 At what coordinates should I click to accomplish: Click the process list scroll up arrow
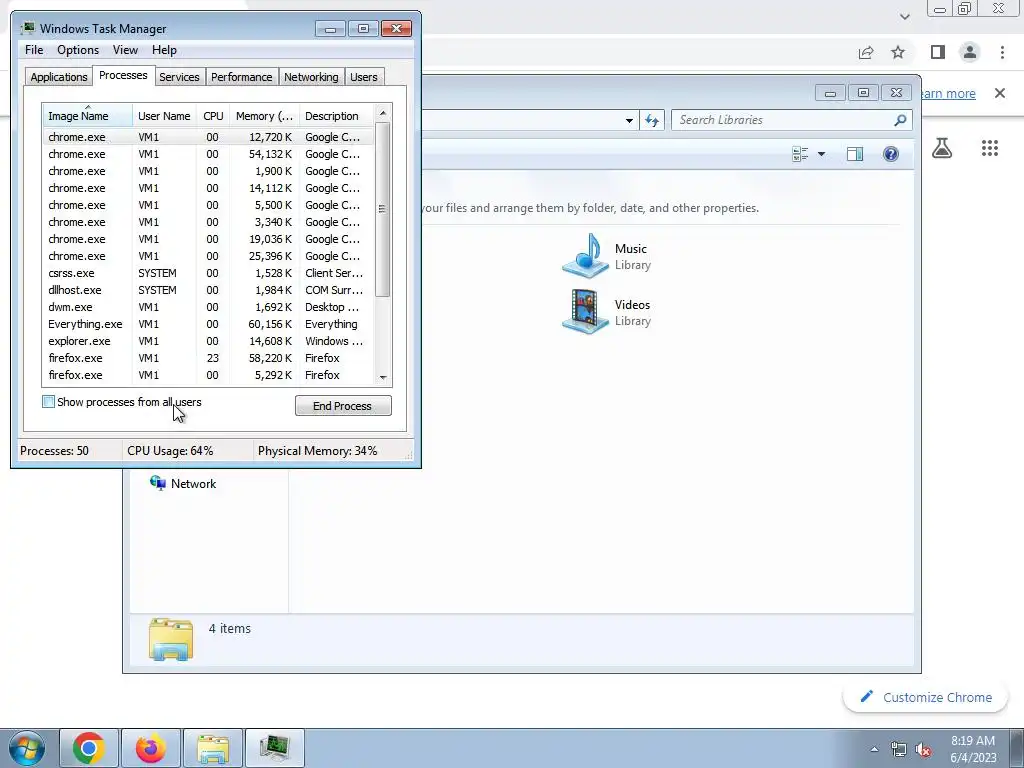383,113
